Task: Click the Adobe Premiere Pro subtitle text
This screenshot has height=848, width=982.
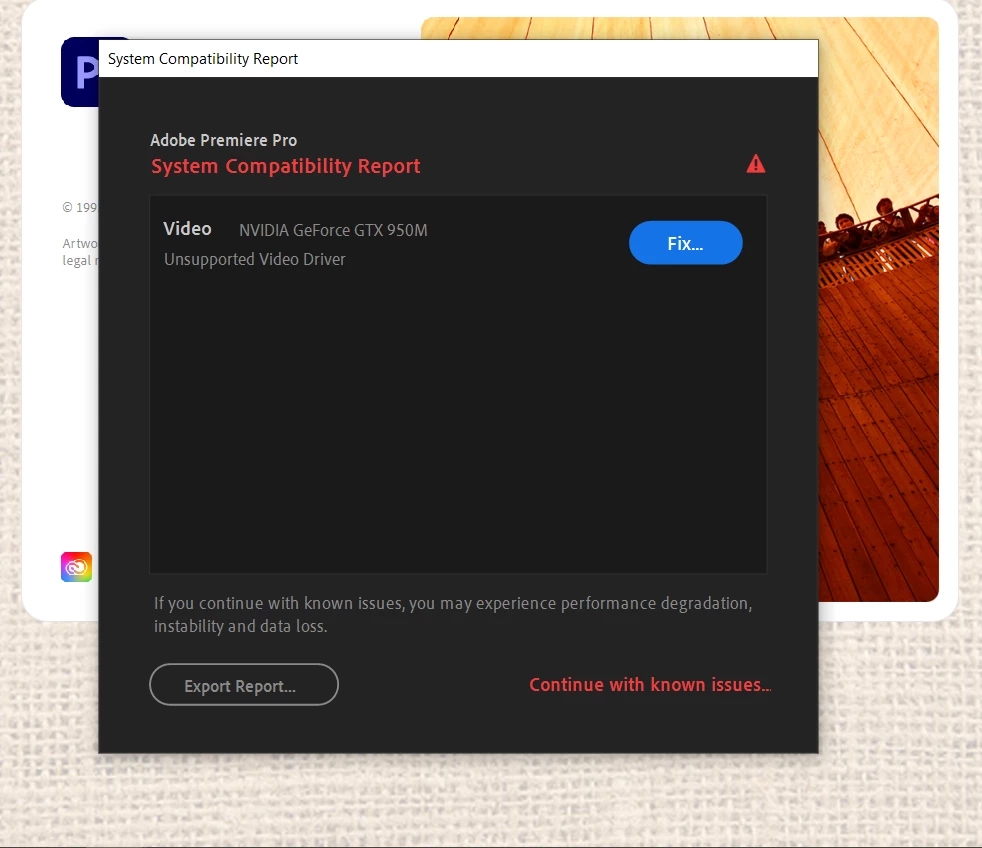Action: click(224, 140)
